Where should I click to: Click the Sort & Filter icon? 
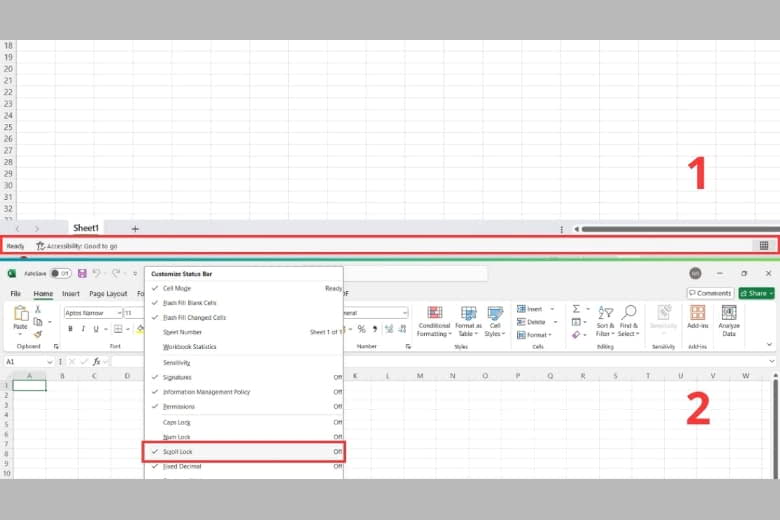605,314
